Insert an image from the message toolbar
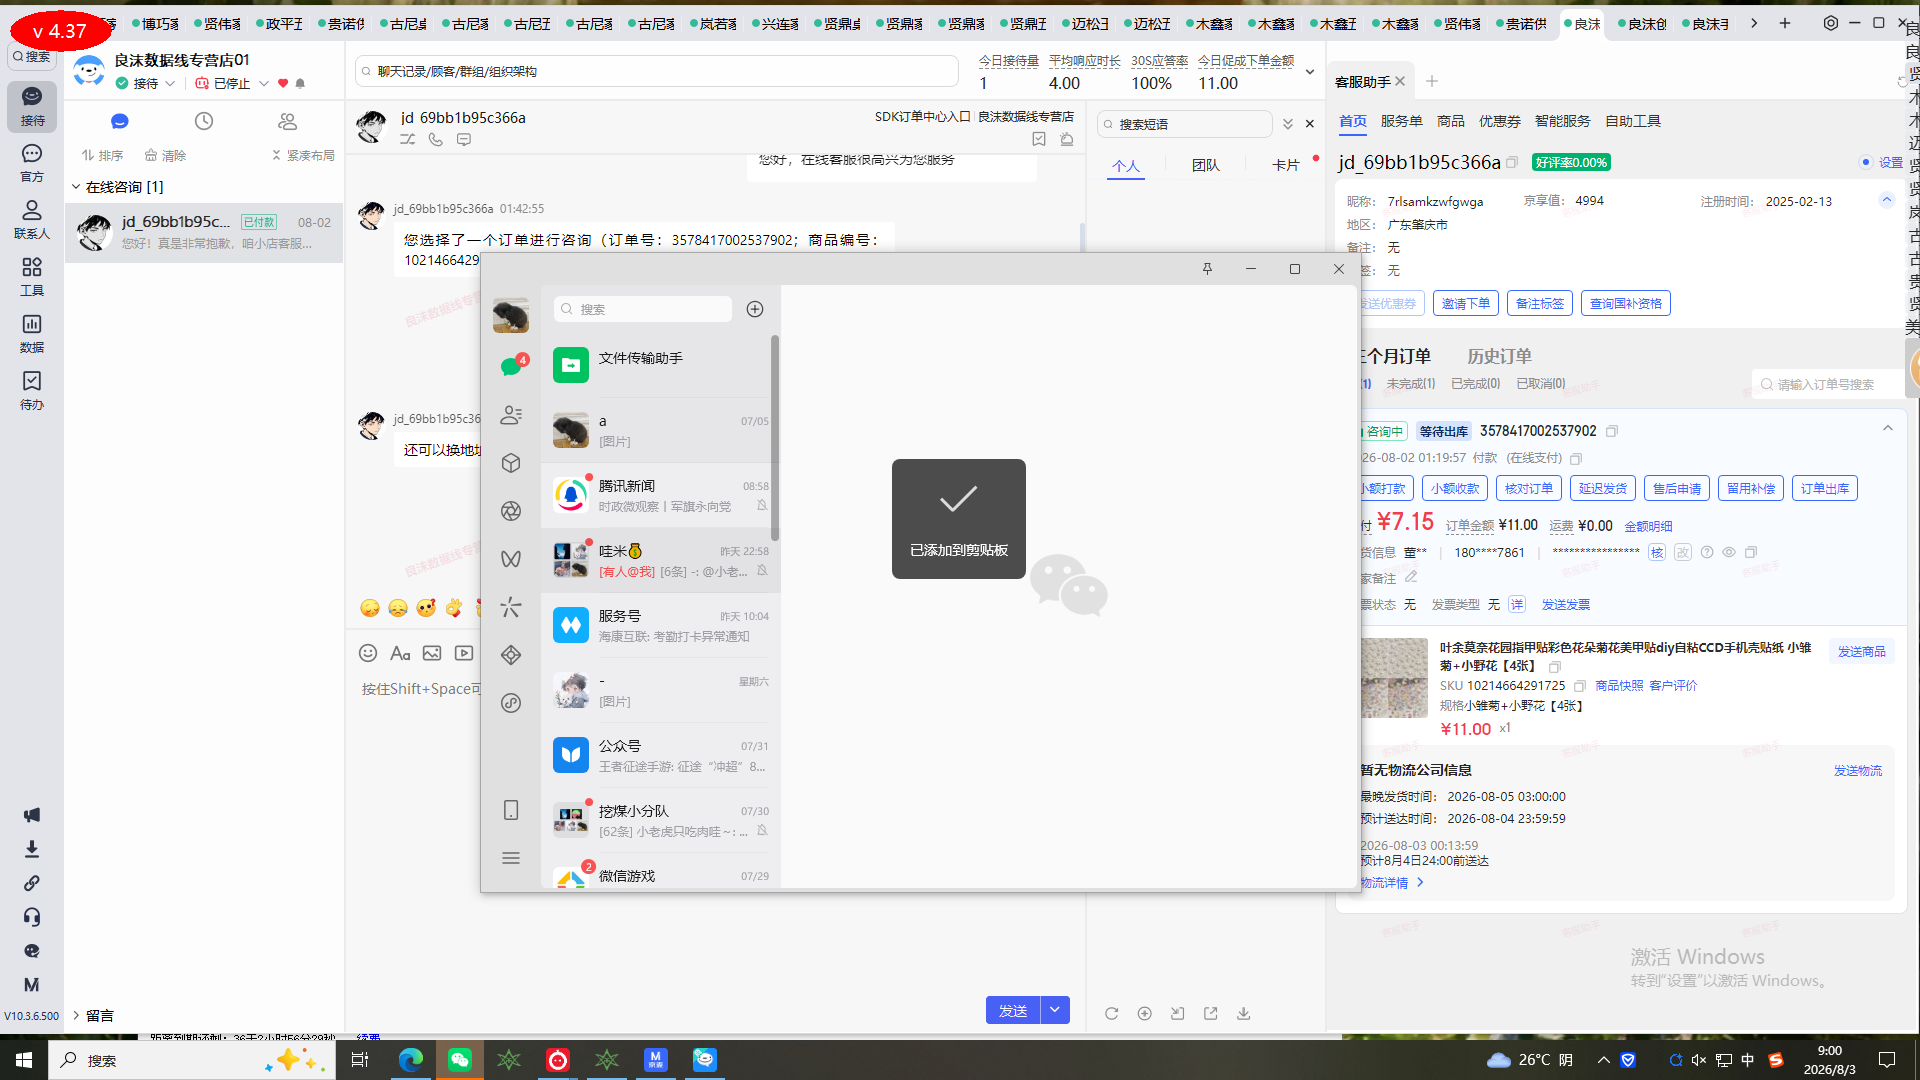Screen dimensions: 1920x1080 point(432,653)
